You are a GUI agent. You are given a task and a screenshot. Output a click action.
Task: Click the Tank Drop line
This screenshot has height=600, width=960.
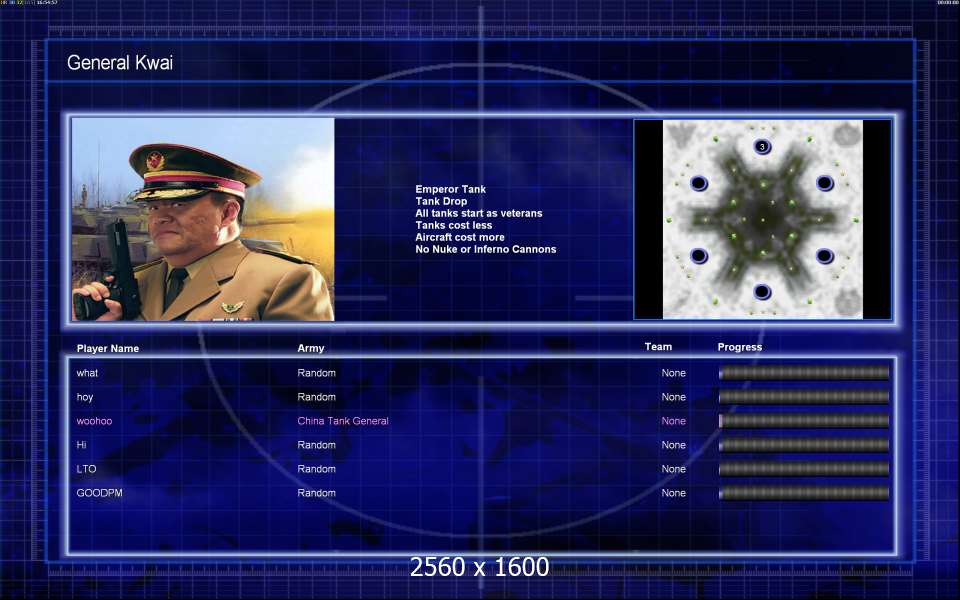[x=441, y=201]
